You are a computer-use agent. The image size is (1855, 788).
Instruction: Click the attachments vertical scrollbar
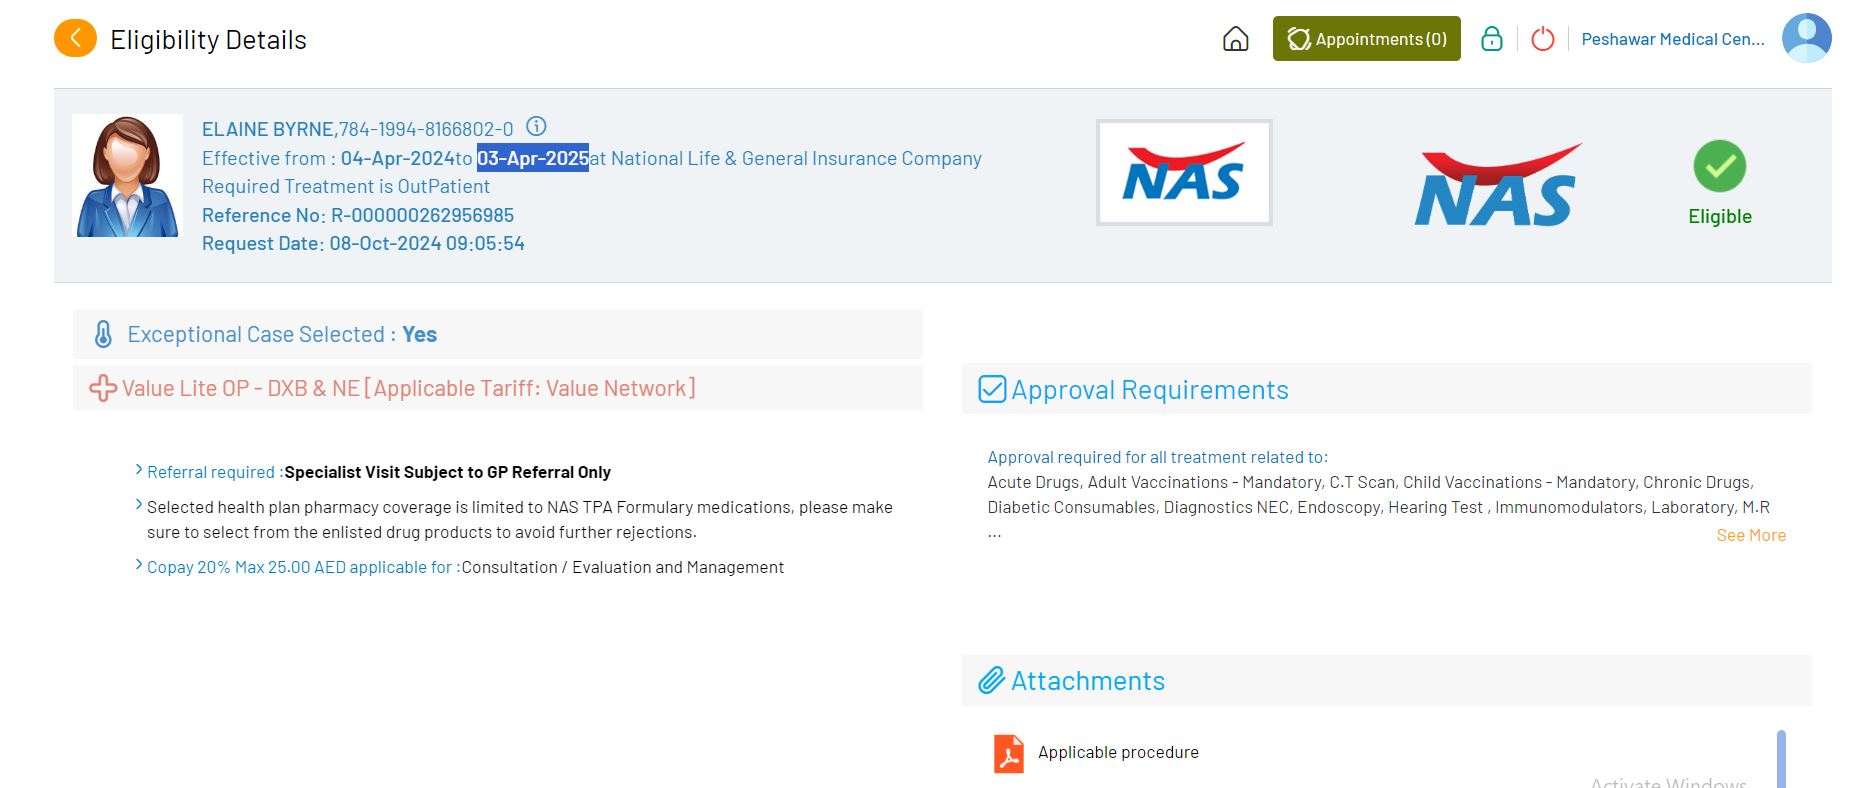[1781, 758]
